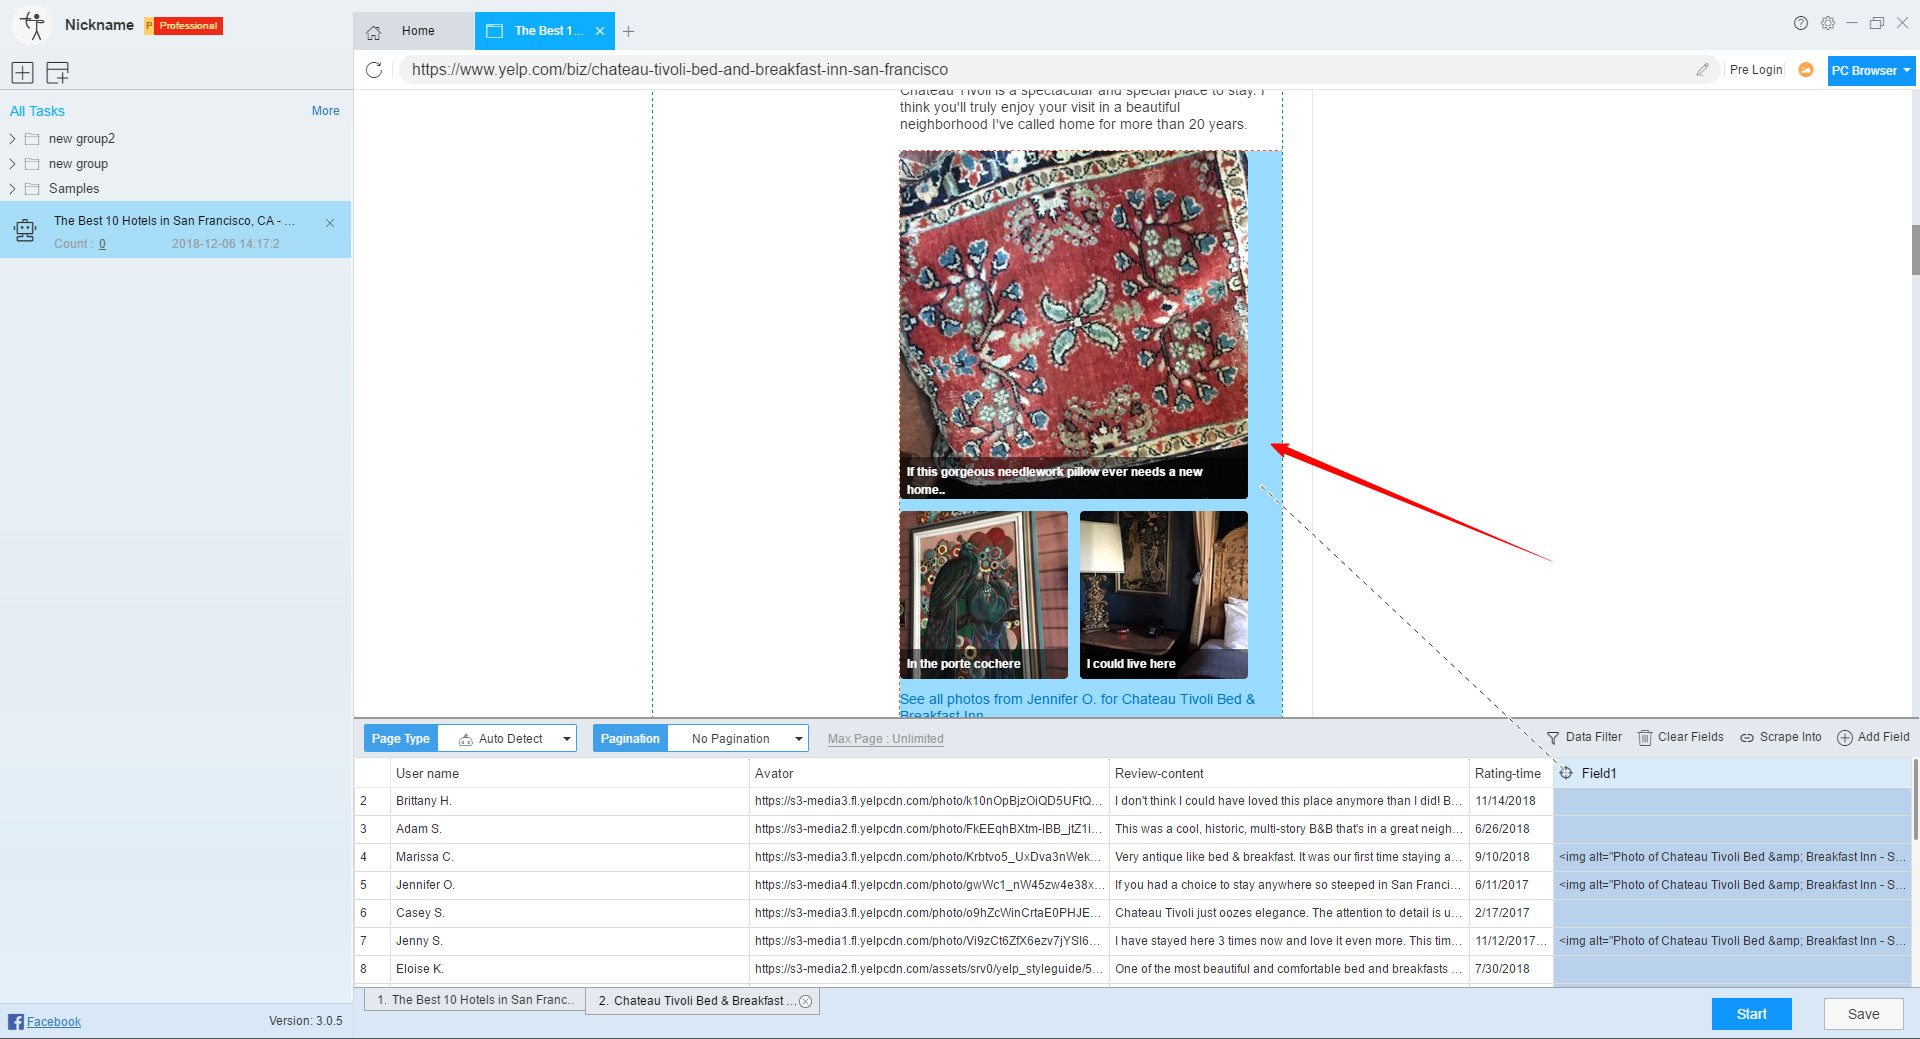
Task: Open the Home tab house icon
Action: [x=373, y=32]
